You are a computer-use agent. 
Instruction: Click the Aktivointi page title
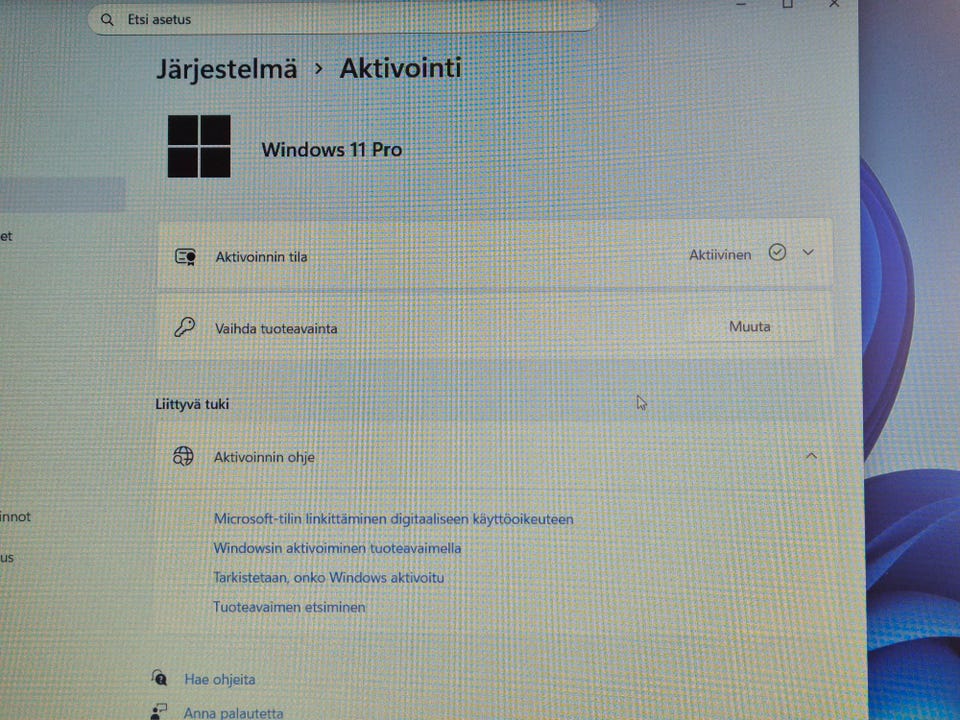pos(400,68)
